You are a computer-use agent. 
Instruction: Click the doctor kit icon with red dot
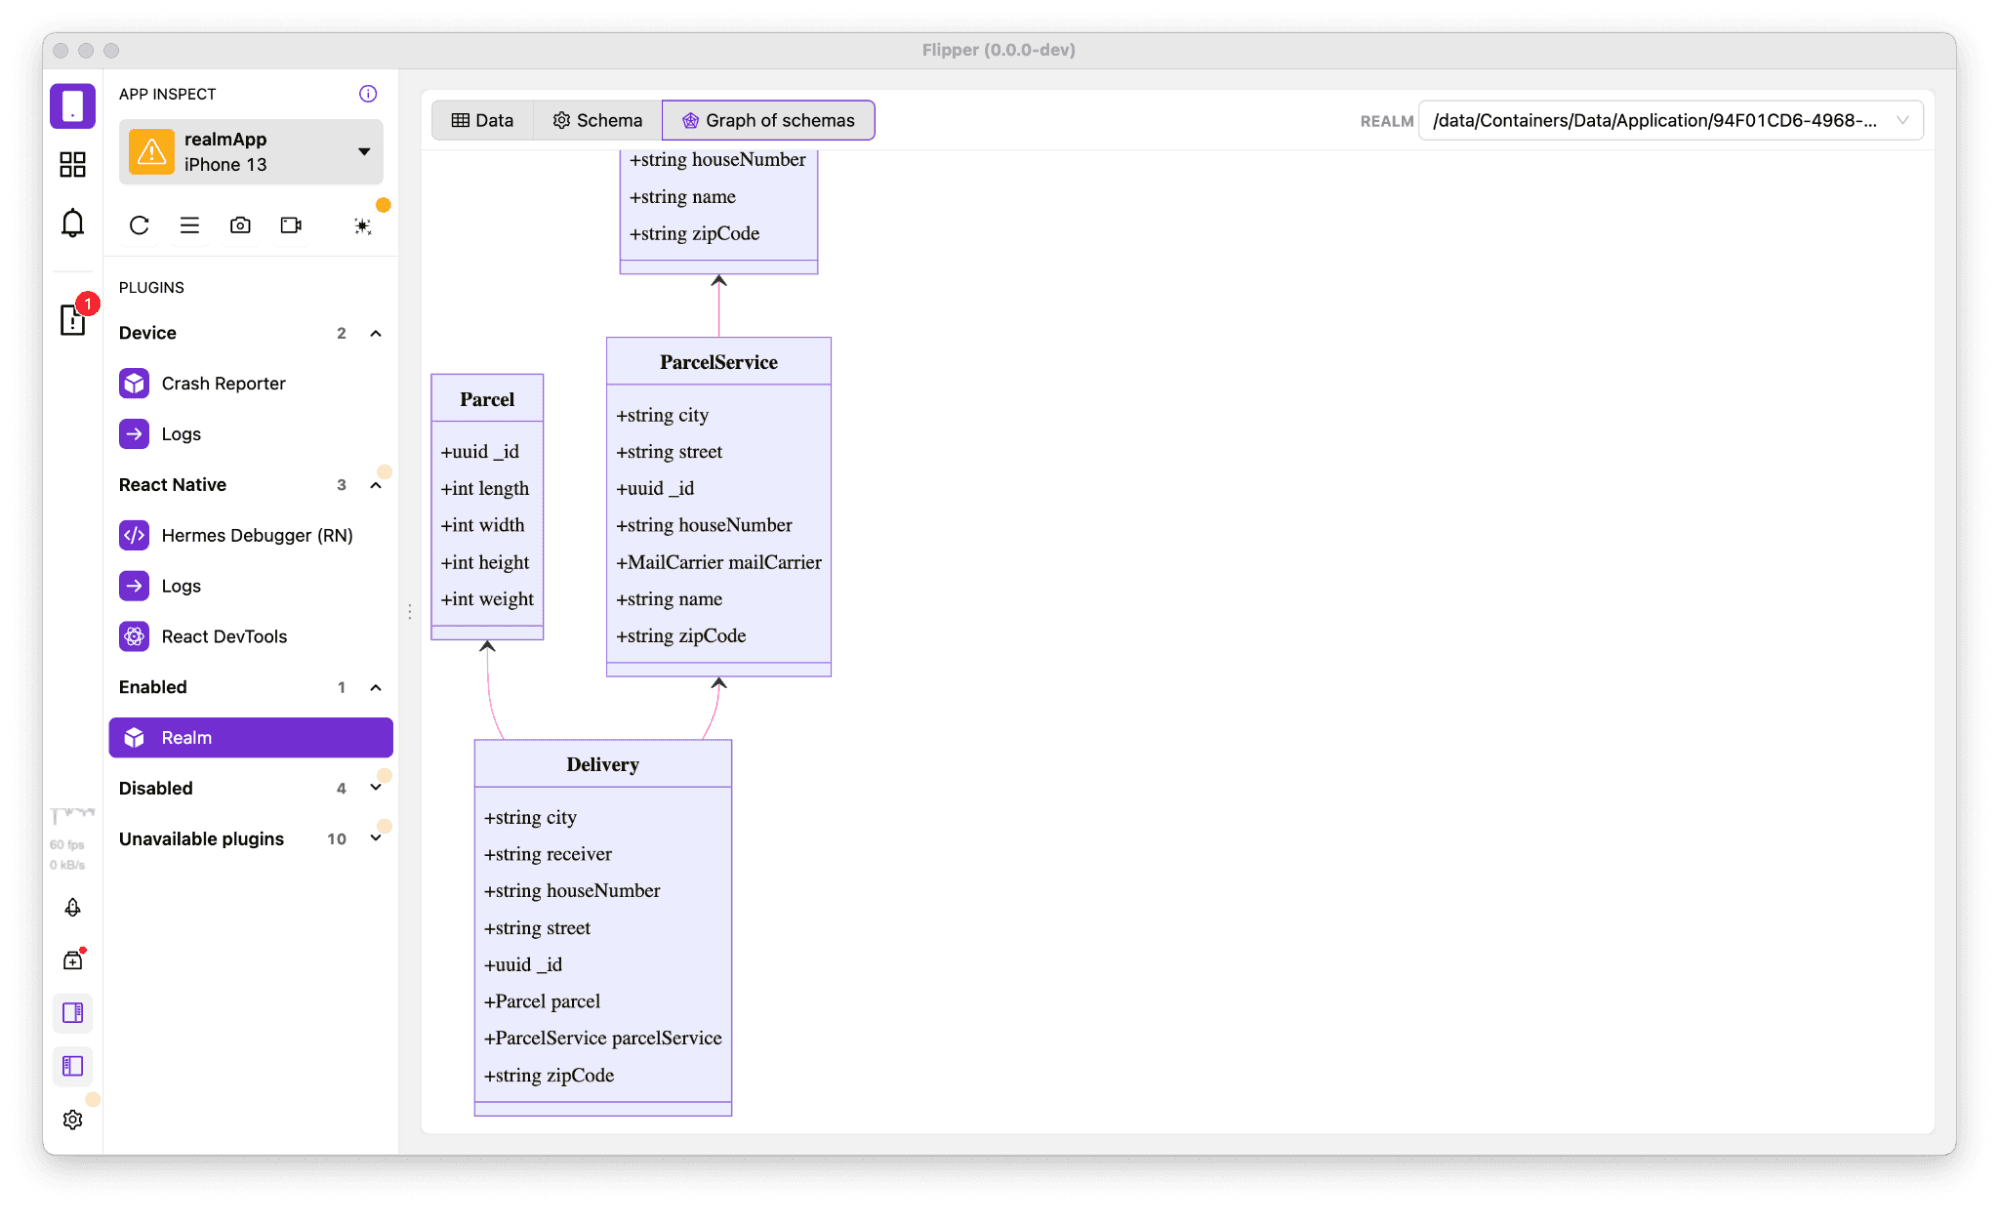pos(73,960)
